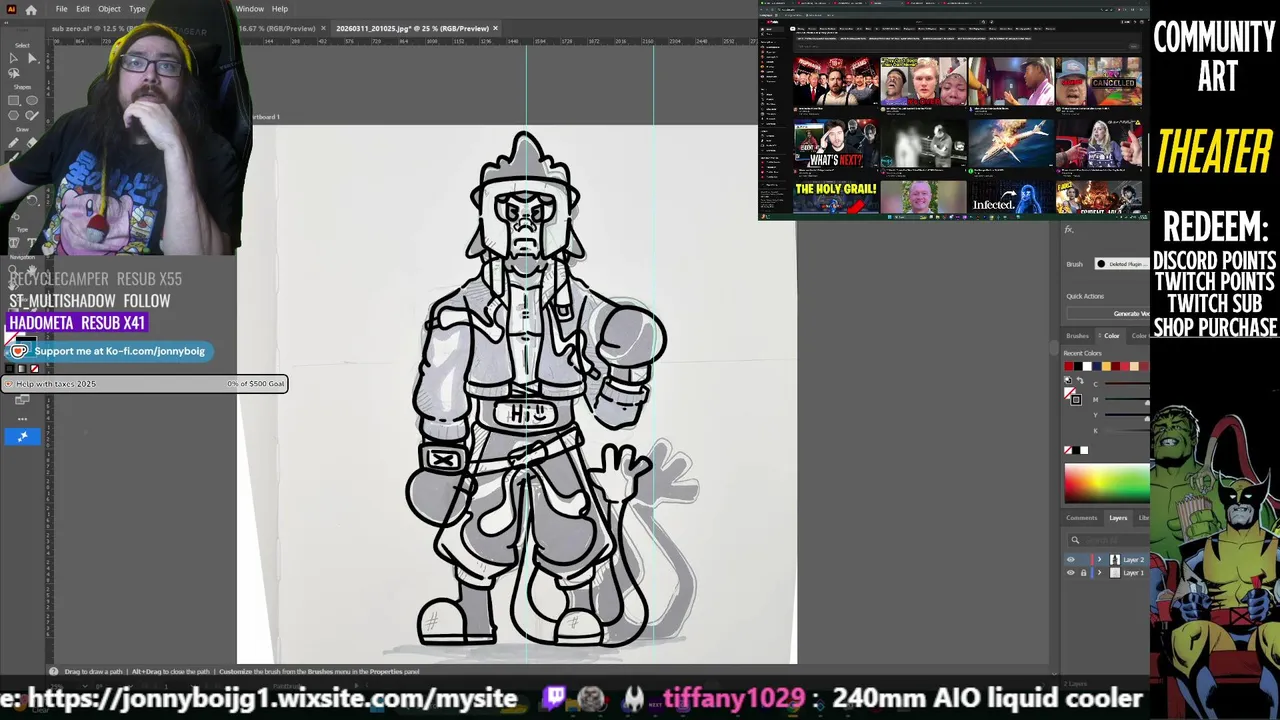Screen dimensions: 1280x720
Task: Click the Help with taxes 2025 goal bar
Action: (145, 384)
